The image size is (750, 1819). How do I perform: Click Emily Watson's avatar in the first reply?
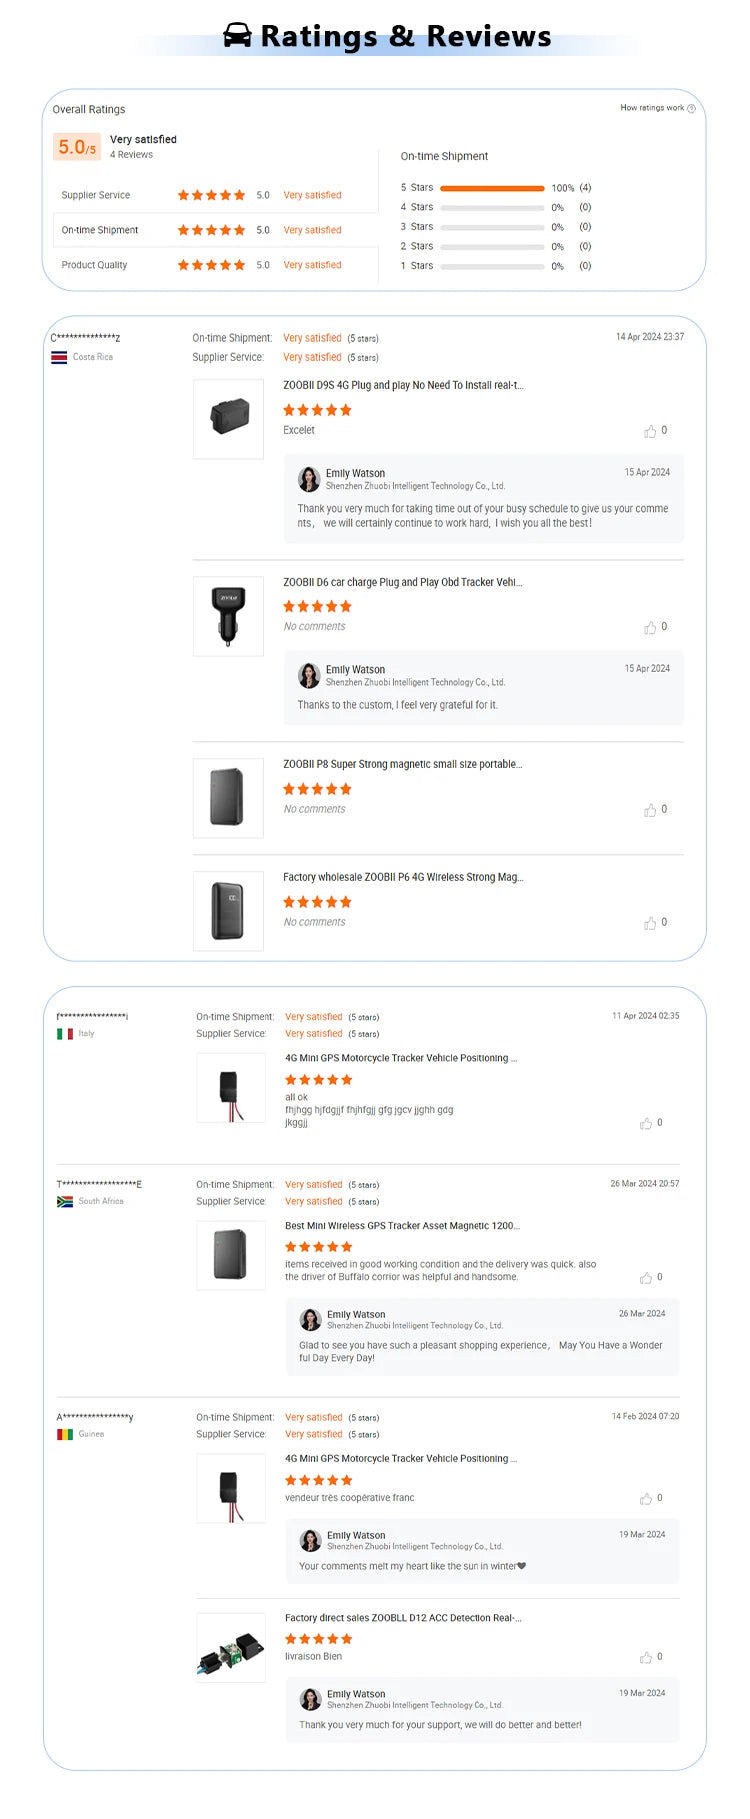pos(309,479)
